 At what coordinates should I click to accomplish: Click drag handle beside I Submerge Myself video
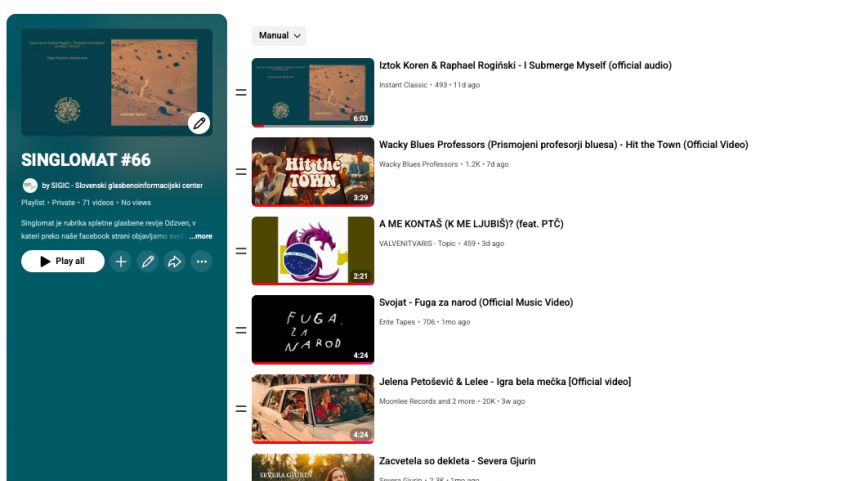pyautogui.click(x=241, y=93)
